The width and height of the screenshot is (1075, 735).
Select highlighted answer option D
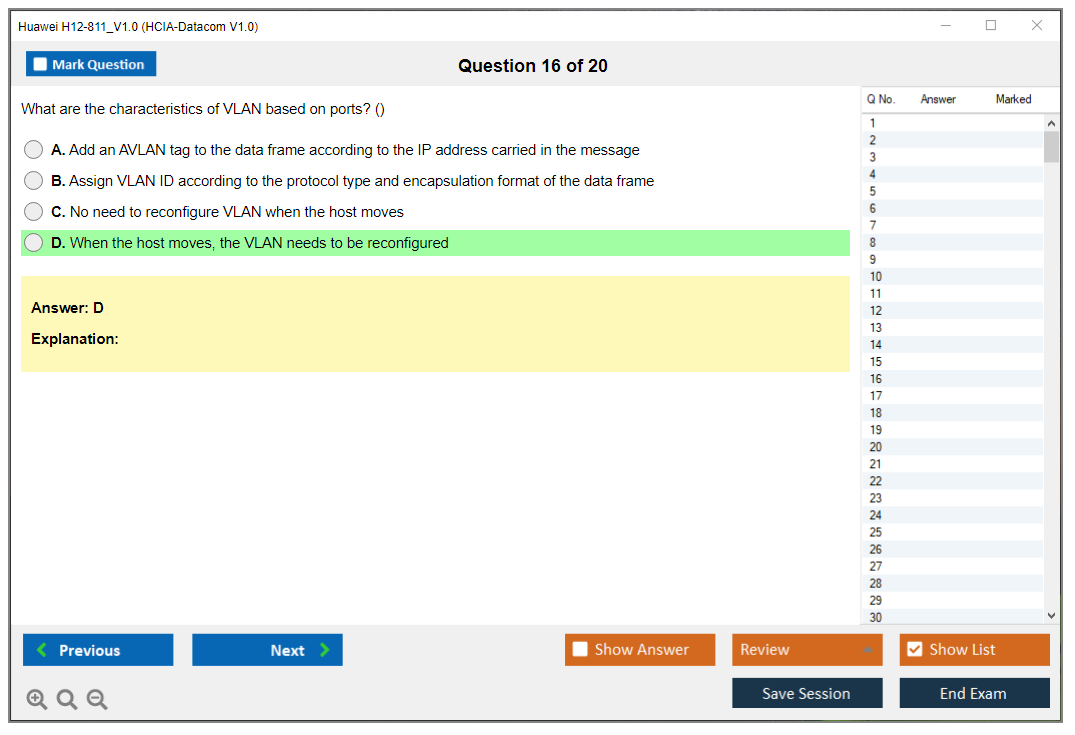[34, 243]
